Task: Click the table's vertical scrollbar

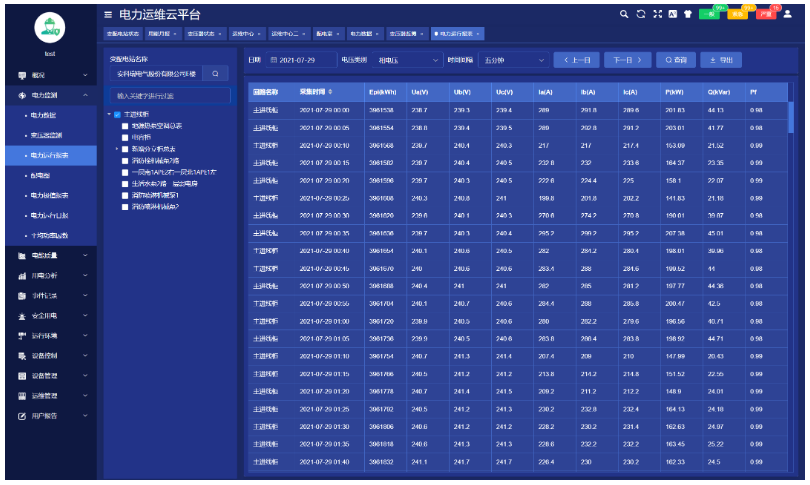Action: 790,120
